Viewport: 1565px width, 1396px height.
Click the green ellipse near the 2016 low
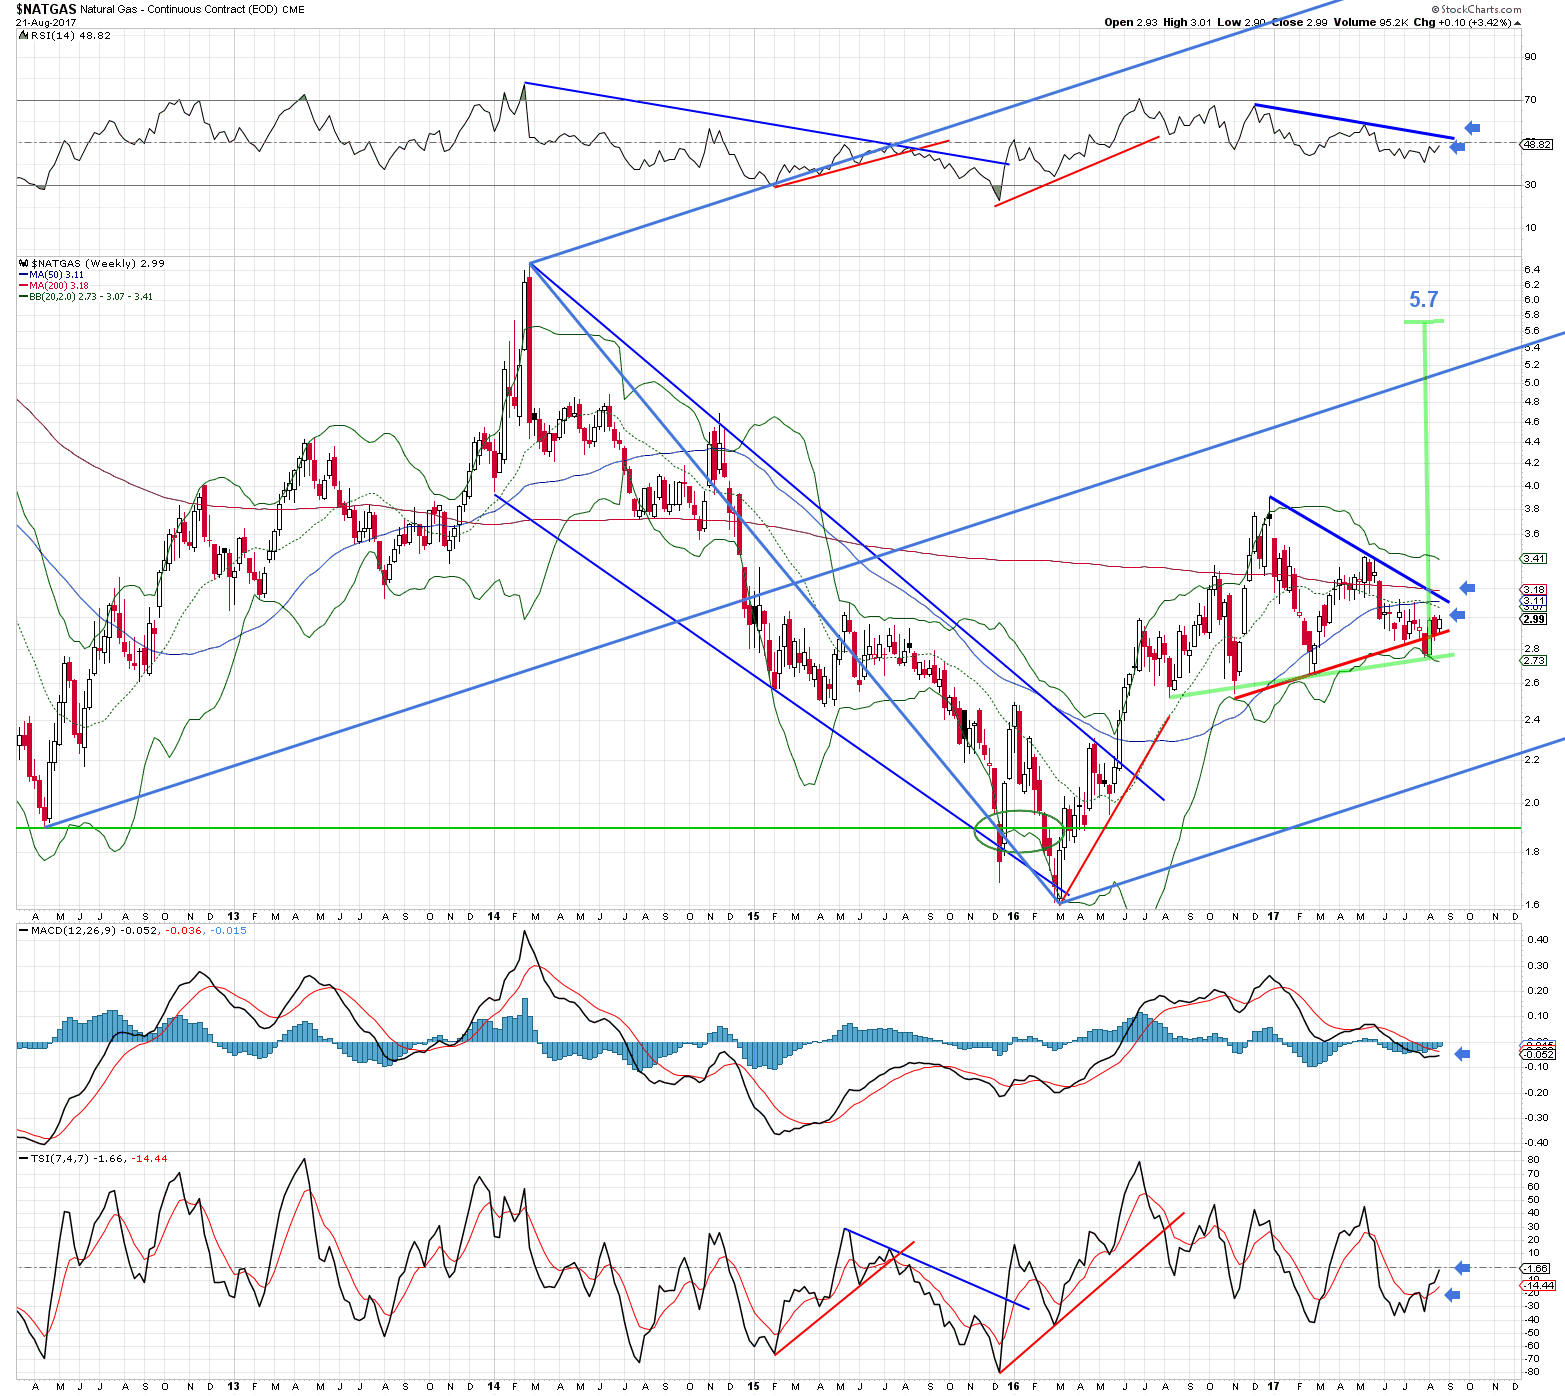1018,831
